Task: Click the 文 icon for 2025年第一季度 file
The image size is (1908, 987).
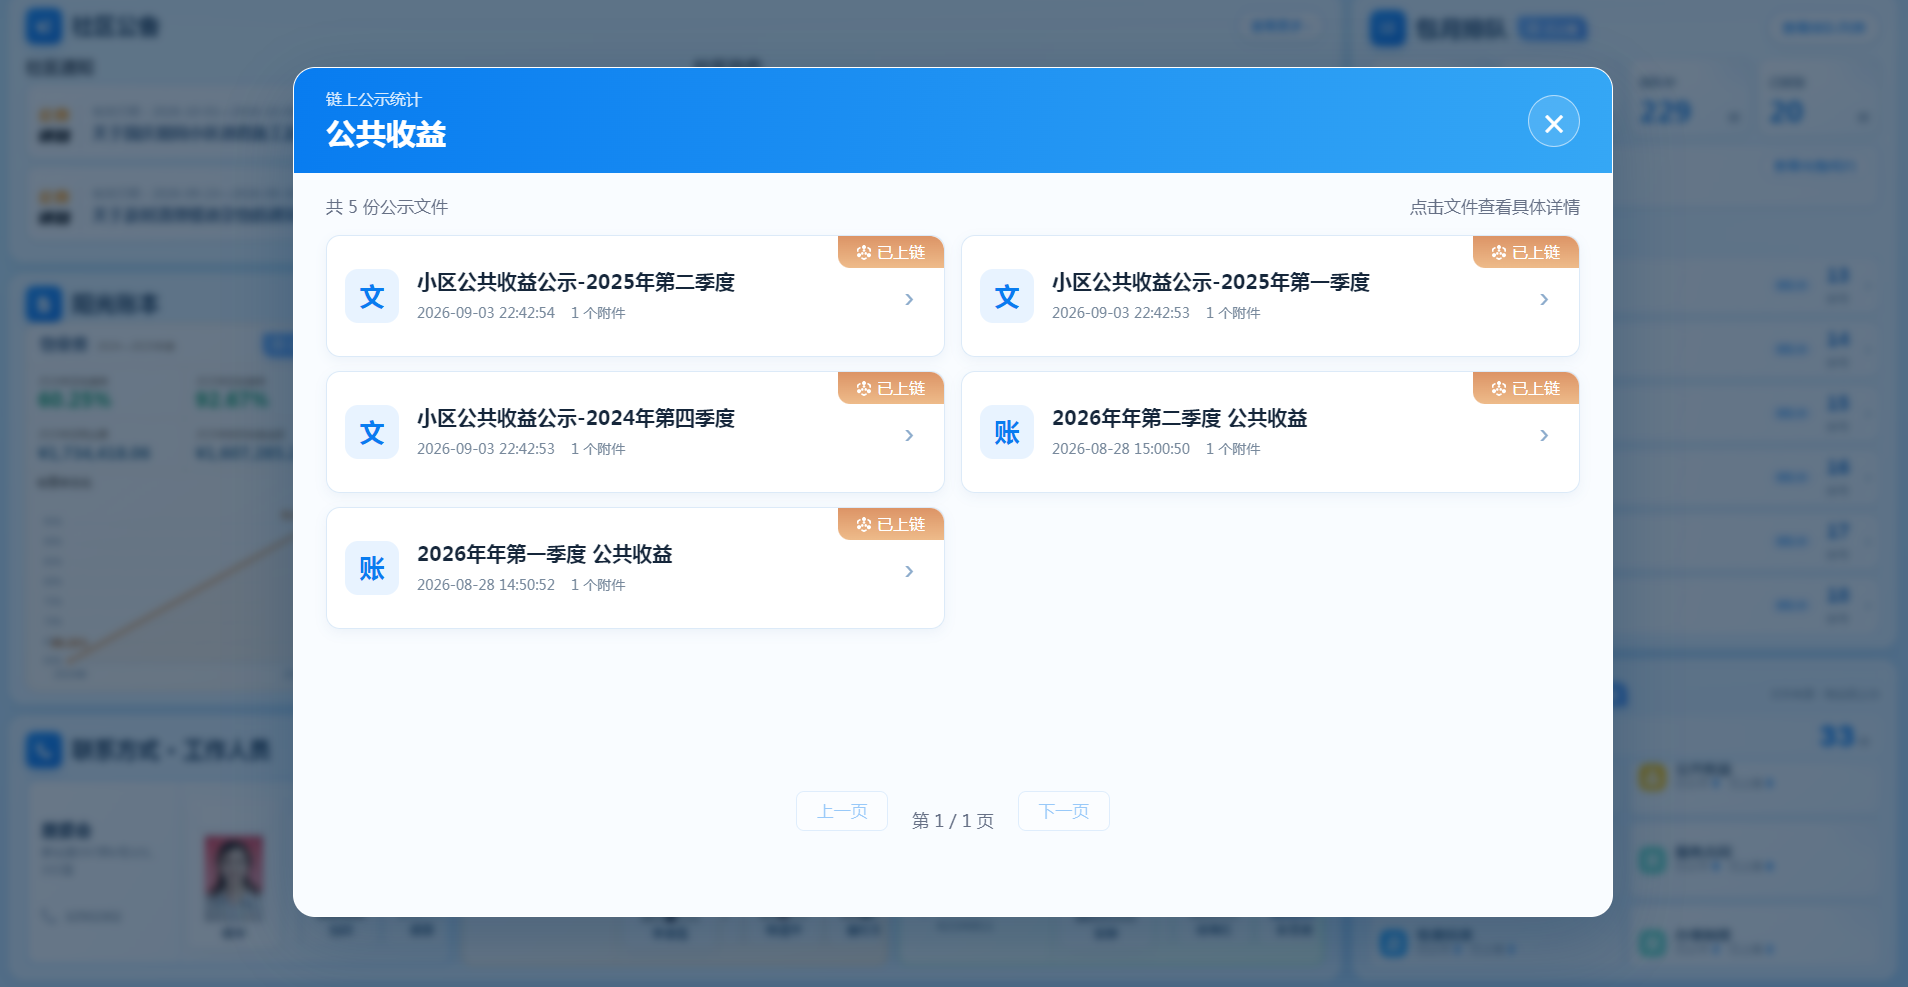Action: pyautogui.click(x=1007, y=296)
